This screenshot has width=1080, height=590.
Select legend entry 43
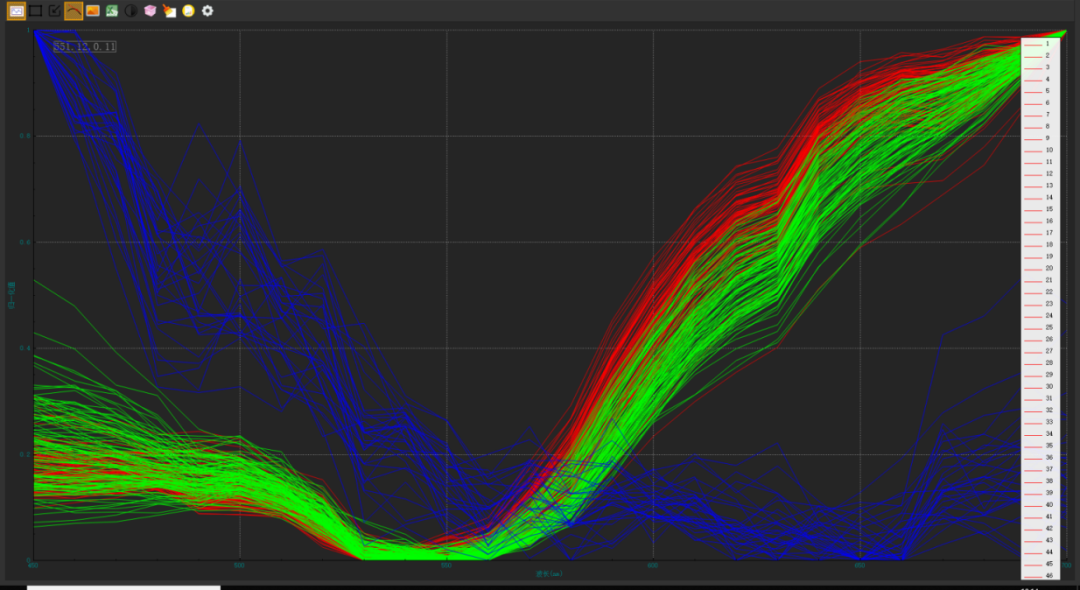tap(1040, 540)
